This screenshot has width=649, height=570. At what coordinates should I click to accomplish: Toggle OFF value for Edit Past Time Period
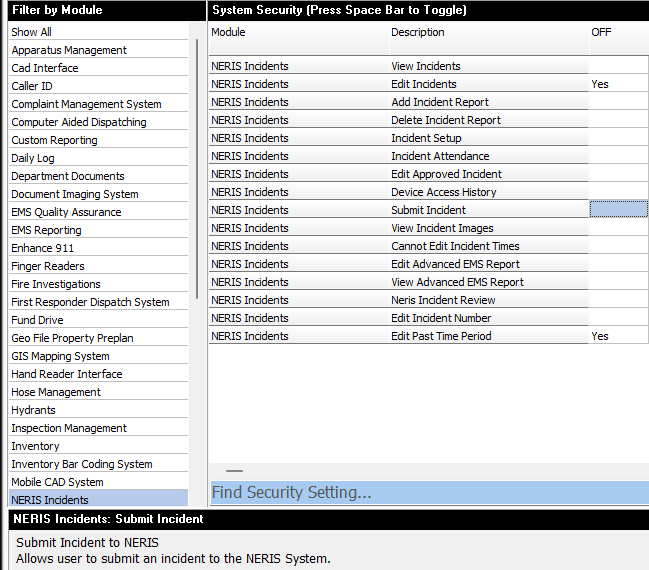pyautogui.click(x=619, y=336)
